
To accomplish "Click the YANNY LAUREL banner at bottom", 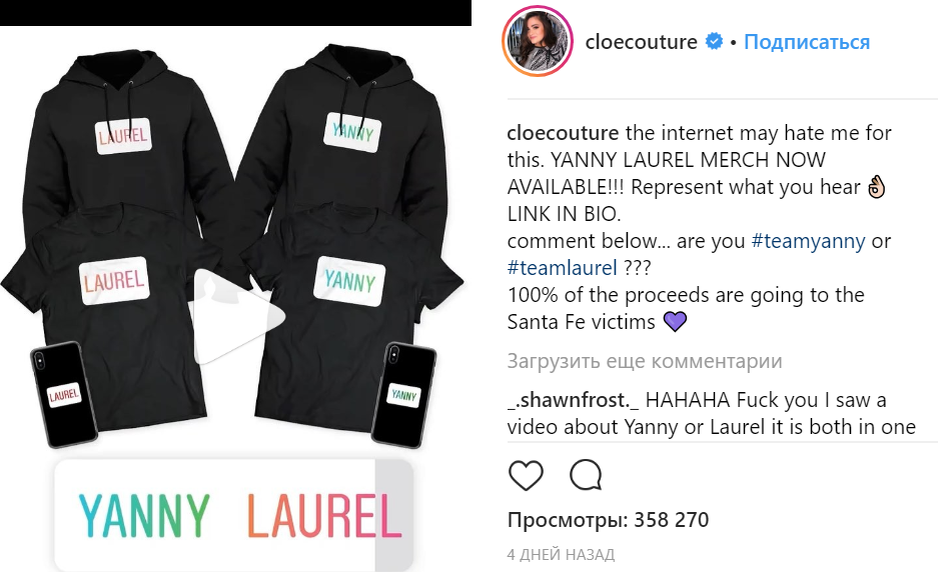I will (x=234, y=515).
